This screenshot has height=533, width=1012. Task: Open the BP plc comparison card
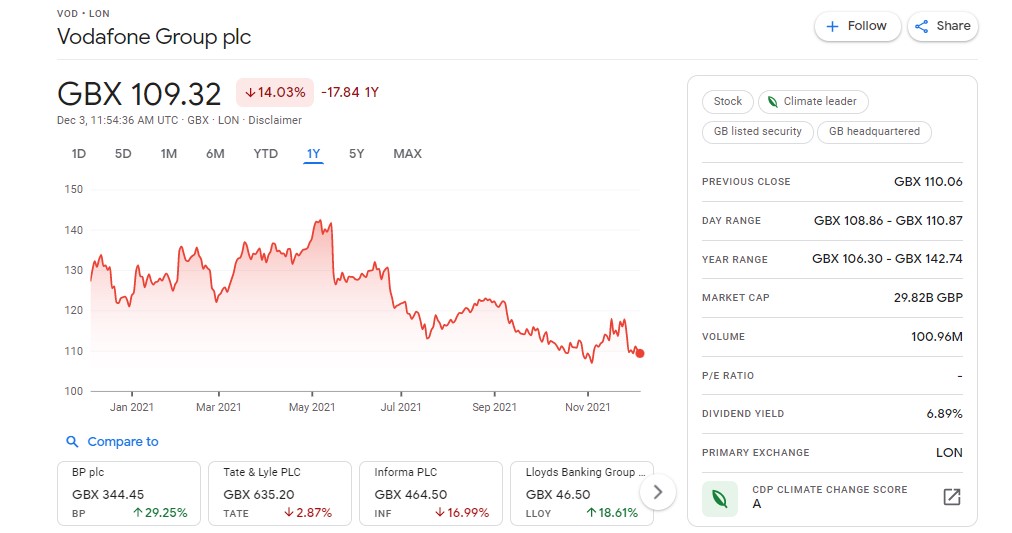pyautogui.click(x=129, y=493)
